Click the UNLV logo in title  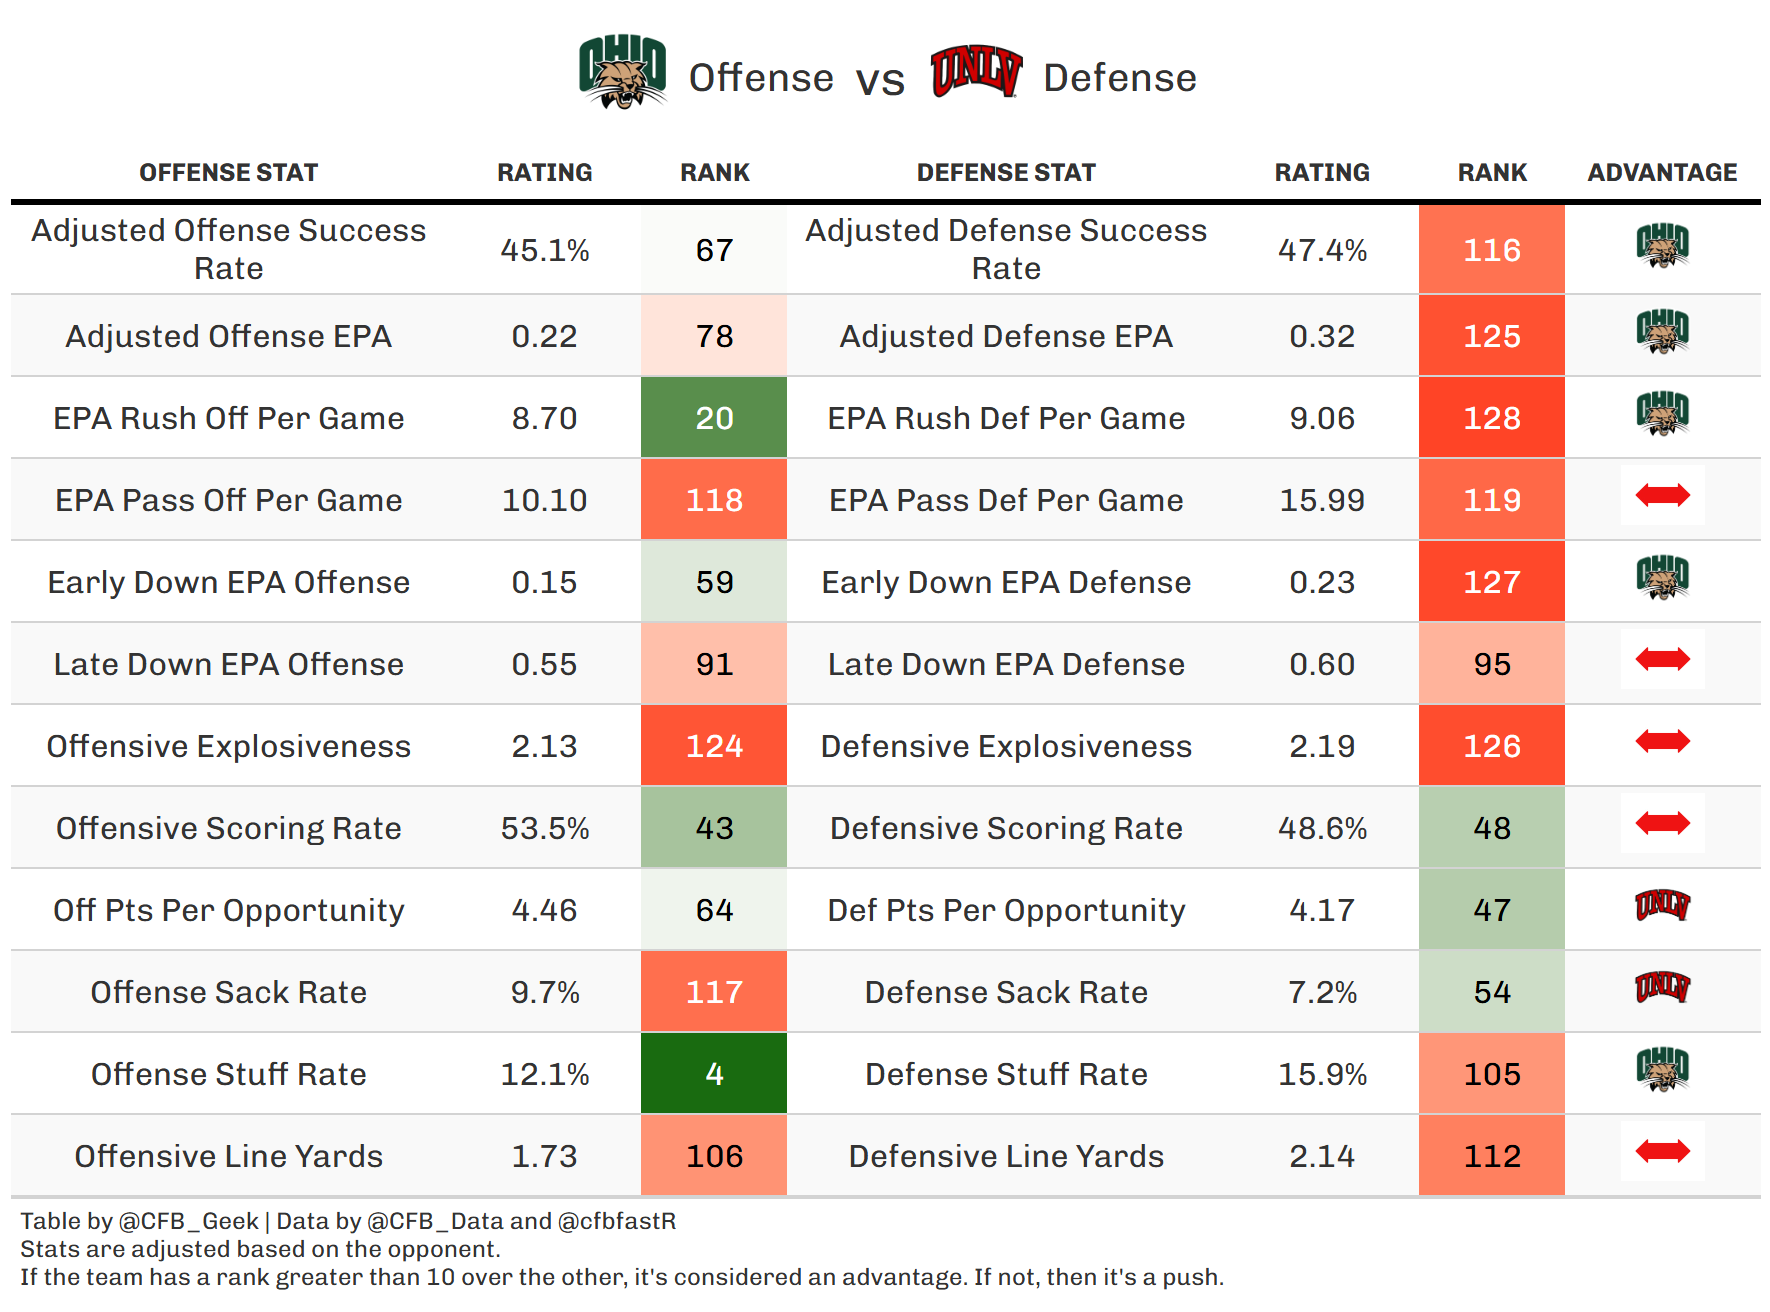pyautogui.click(x=976, y=72)
